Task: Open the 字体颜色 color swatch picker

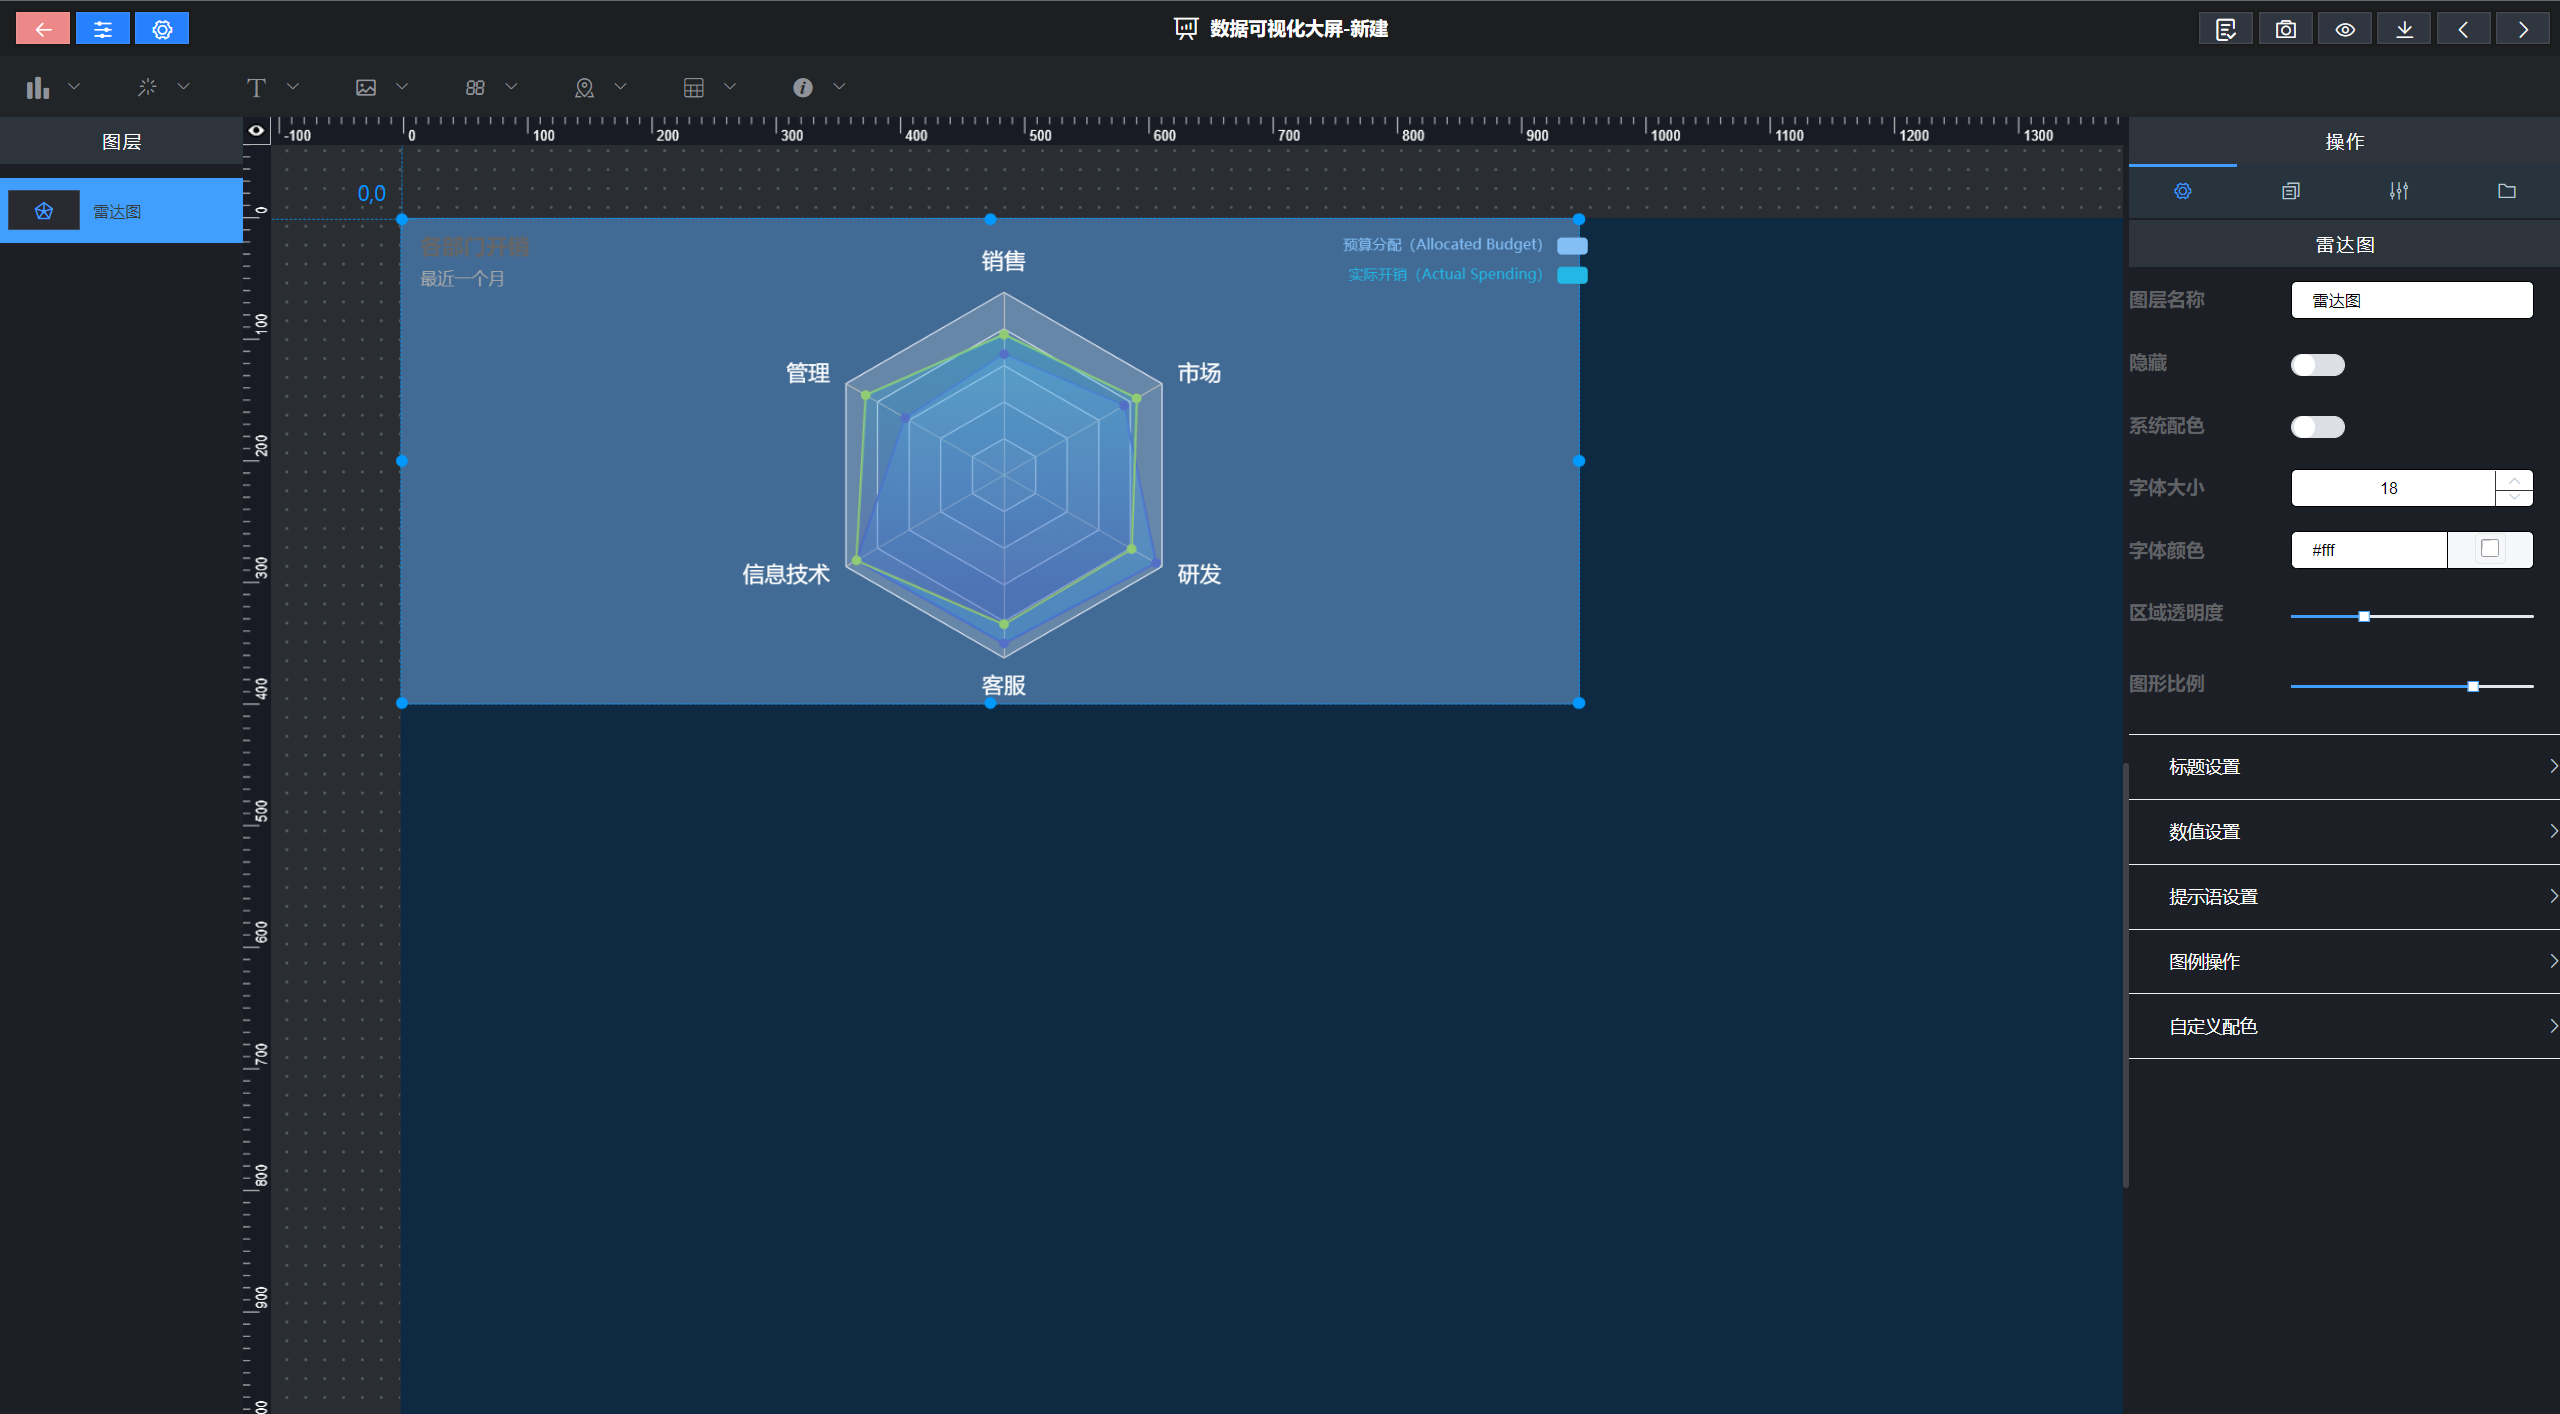Action: coord(2490,549)
